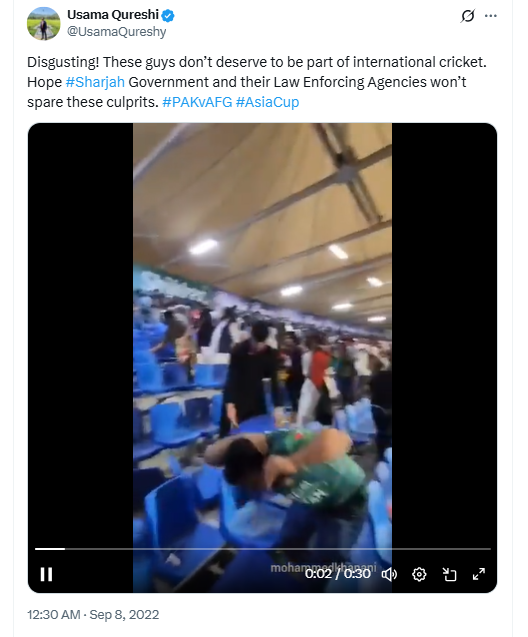
Task: Expand video to fullscreen
Action: [x=479, y=574]
